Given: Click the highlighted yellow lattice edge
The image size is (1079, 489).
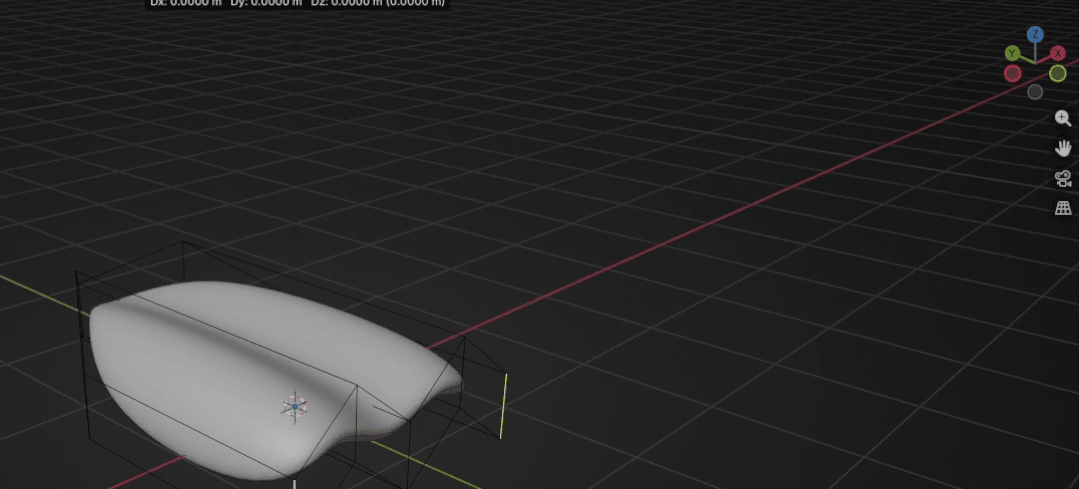Looking at the screenshot, I should 503,405.
